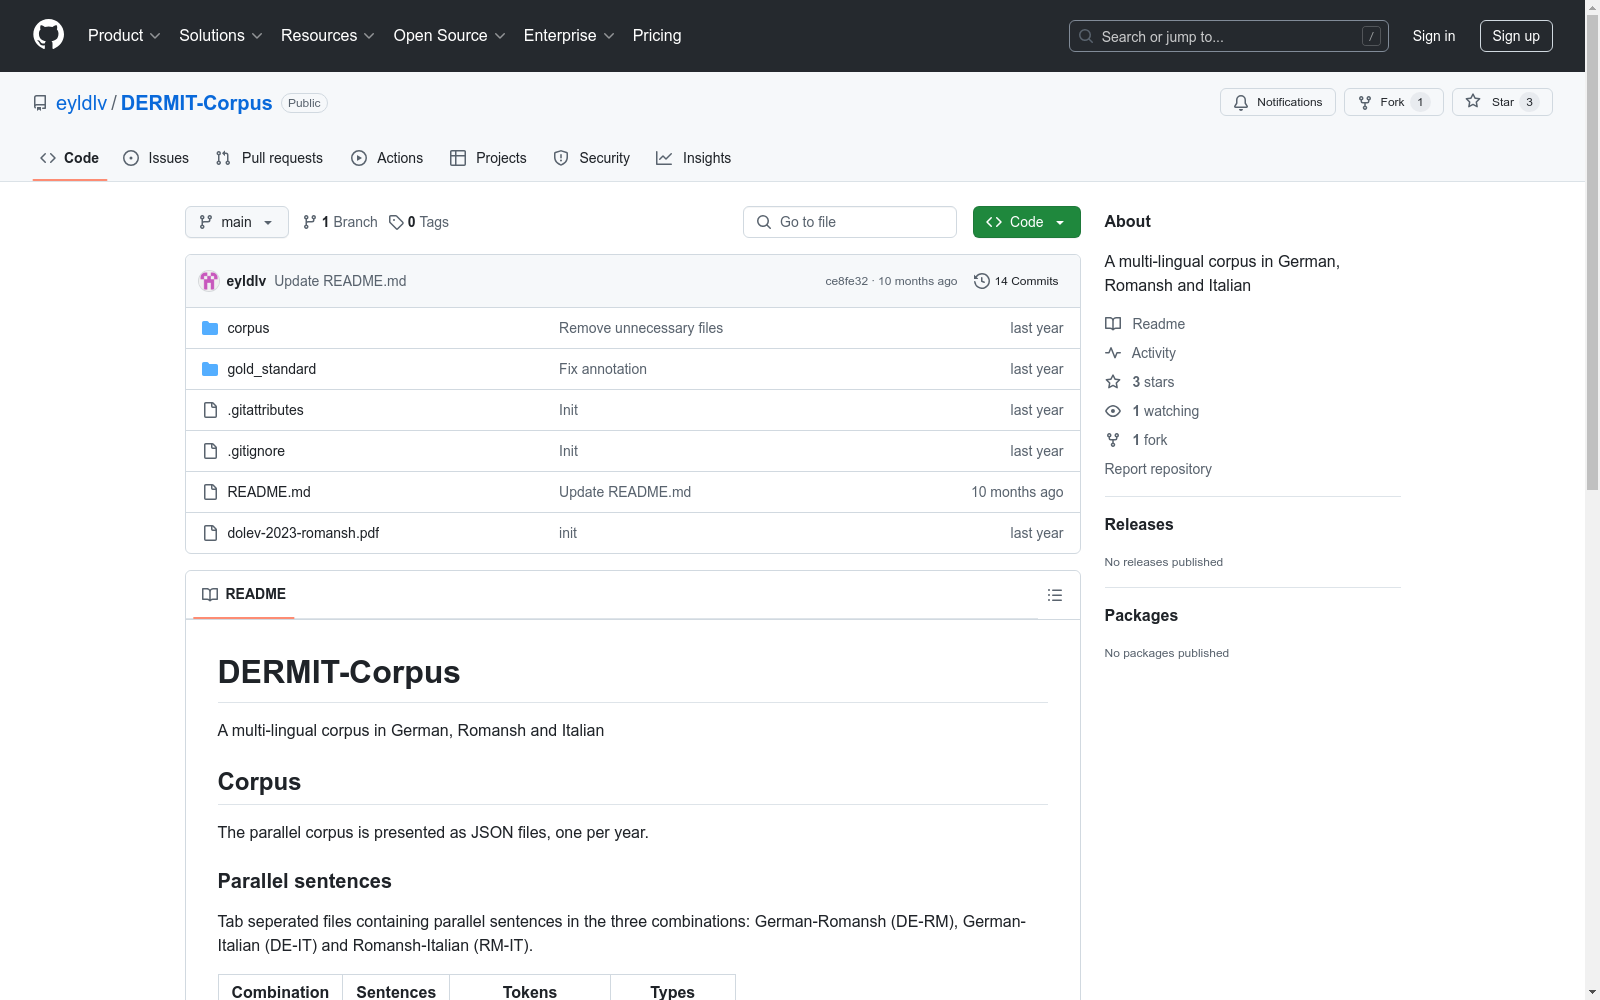
Task: Open the DERMIT-Corpus repository link
Action: [x=196, y=103]
